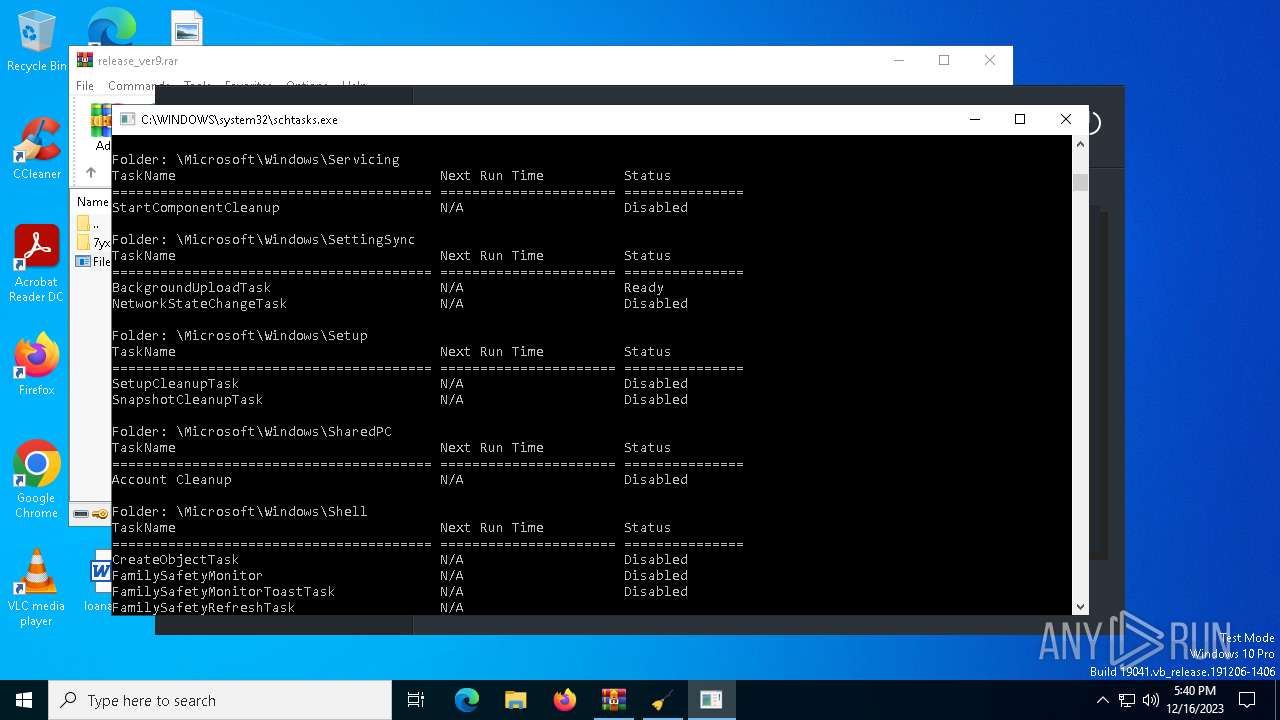This screenshot has height=720, width=1280.
Task: Open the broom app icon on the taskbar
Action: 662,700
